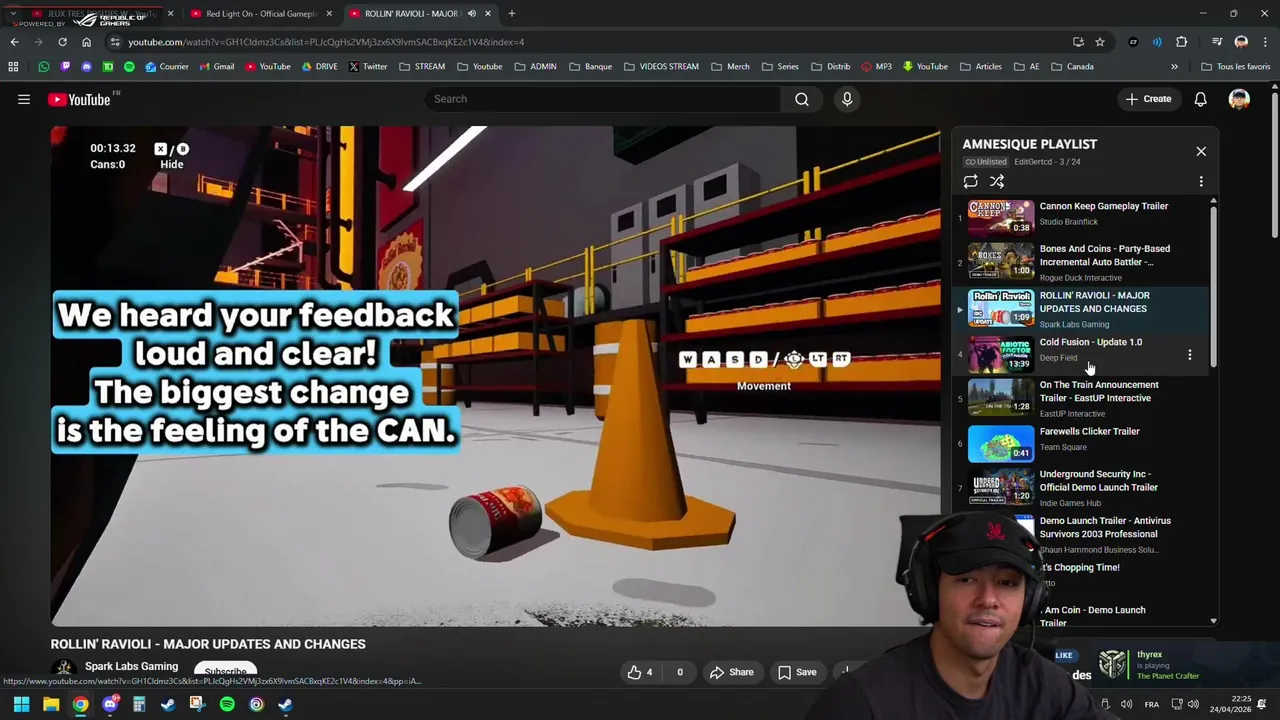
Task: Open Discord from the taskbar
Action: [110, 705]
